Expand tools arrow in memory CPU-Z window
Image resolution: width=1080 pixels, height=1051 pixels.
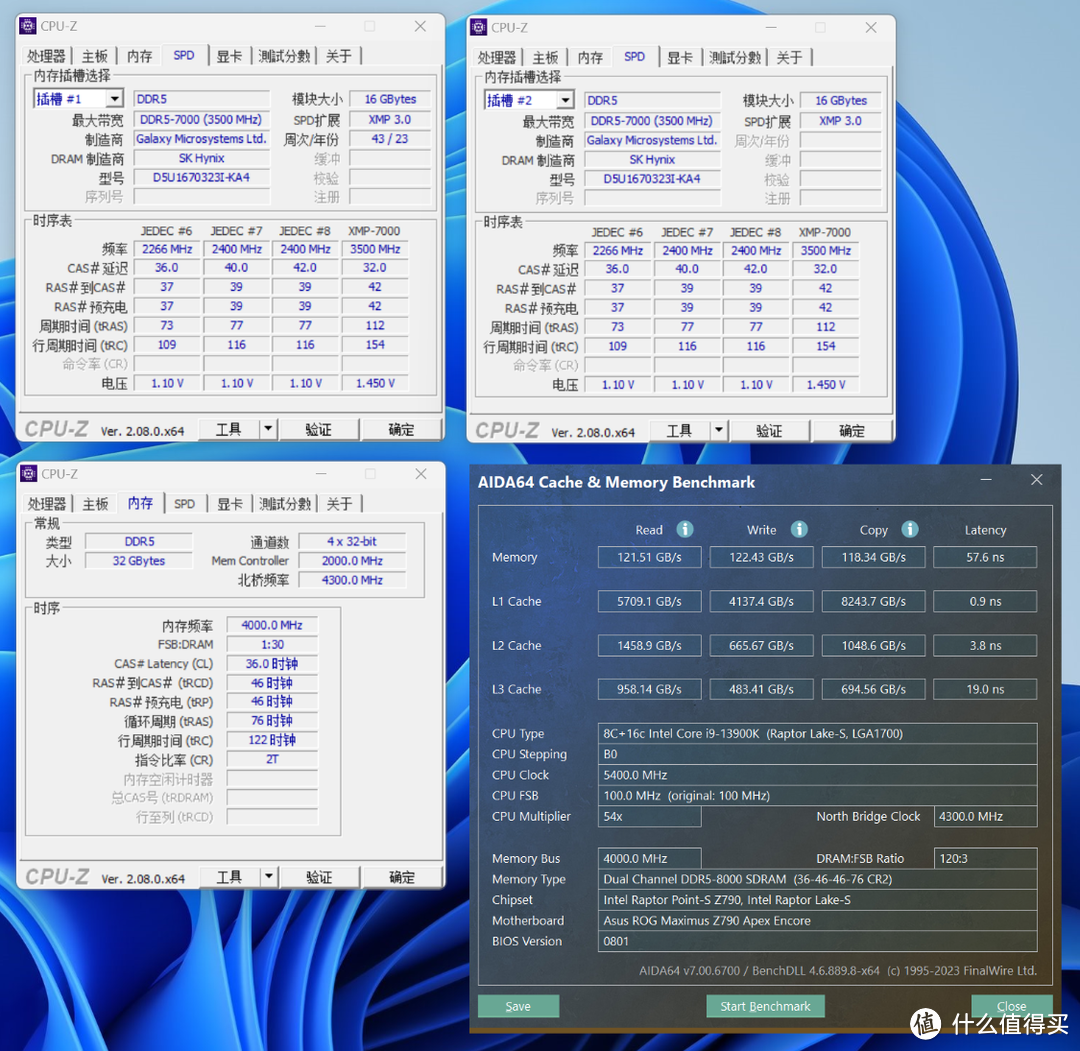click(269, 877)
